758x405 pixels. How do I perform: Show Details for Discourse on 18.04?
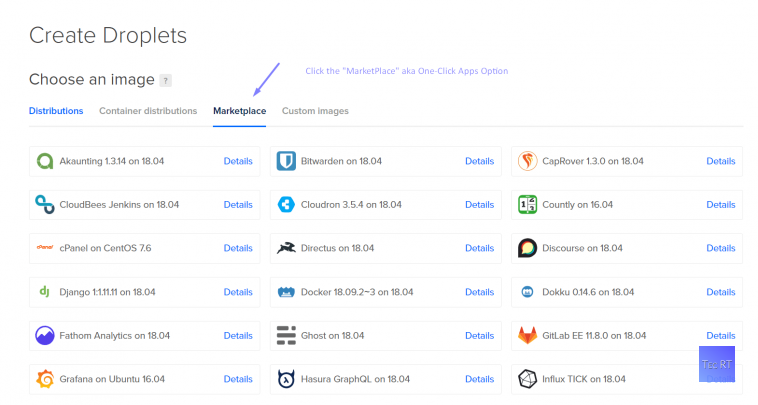coord(721,248)
